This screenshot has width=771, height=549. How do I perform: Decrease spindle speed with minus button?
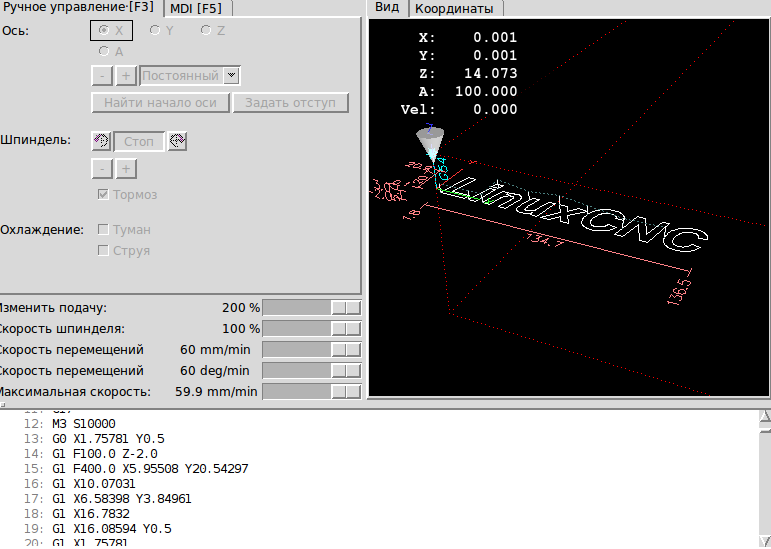pos(102,169)
